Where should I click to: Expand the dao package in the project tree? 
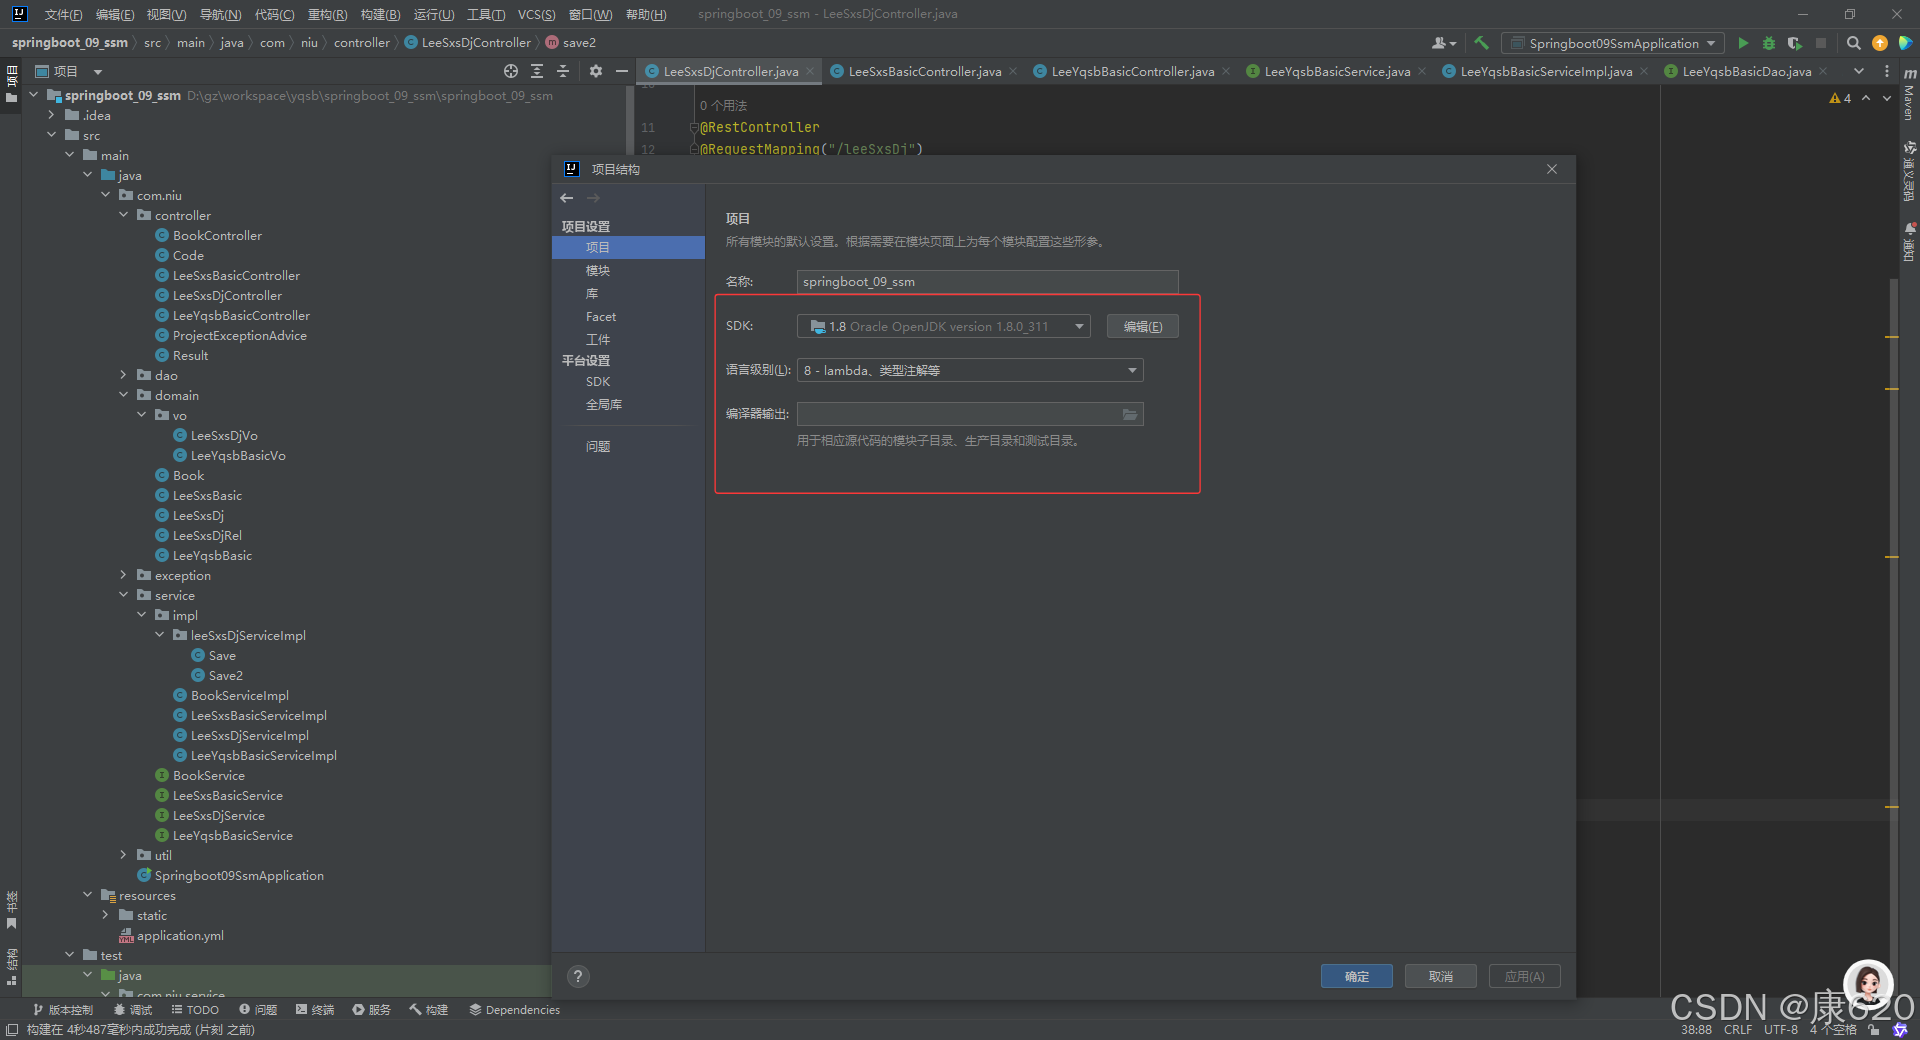pos(123,375)
